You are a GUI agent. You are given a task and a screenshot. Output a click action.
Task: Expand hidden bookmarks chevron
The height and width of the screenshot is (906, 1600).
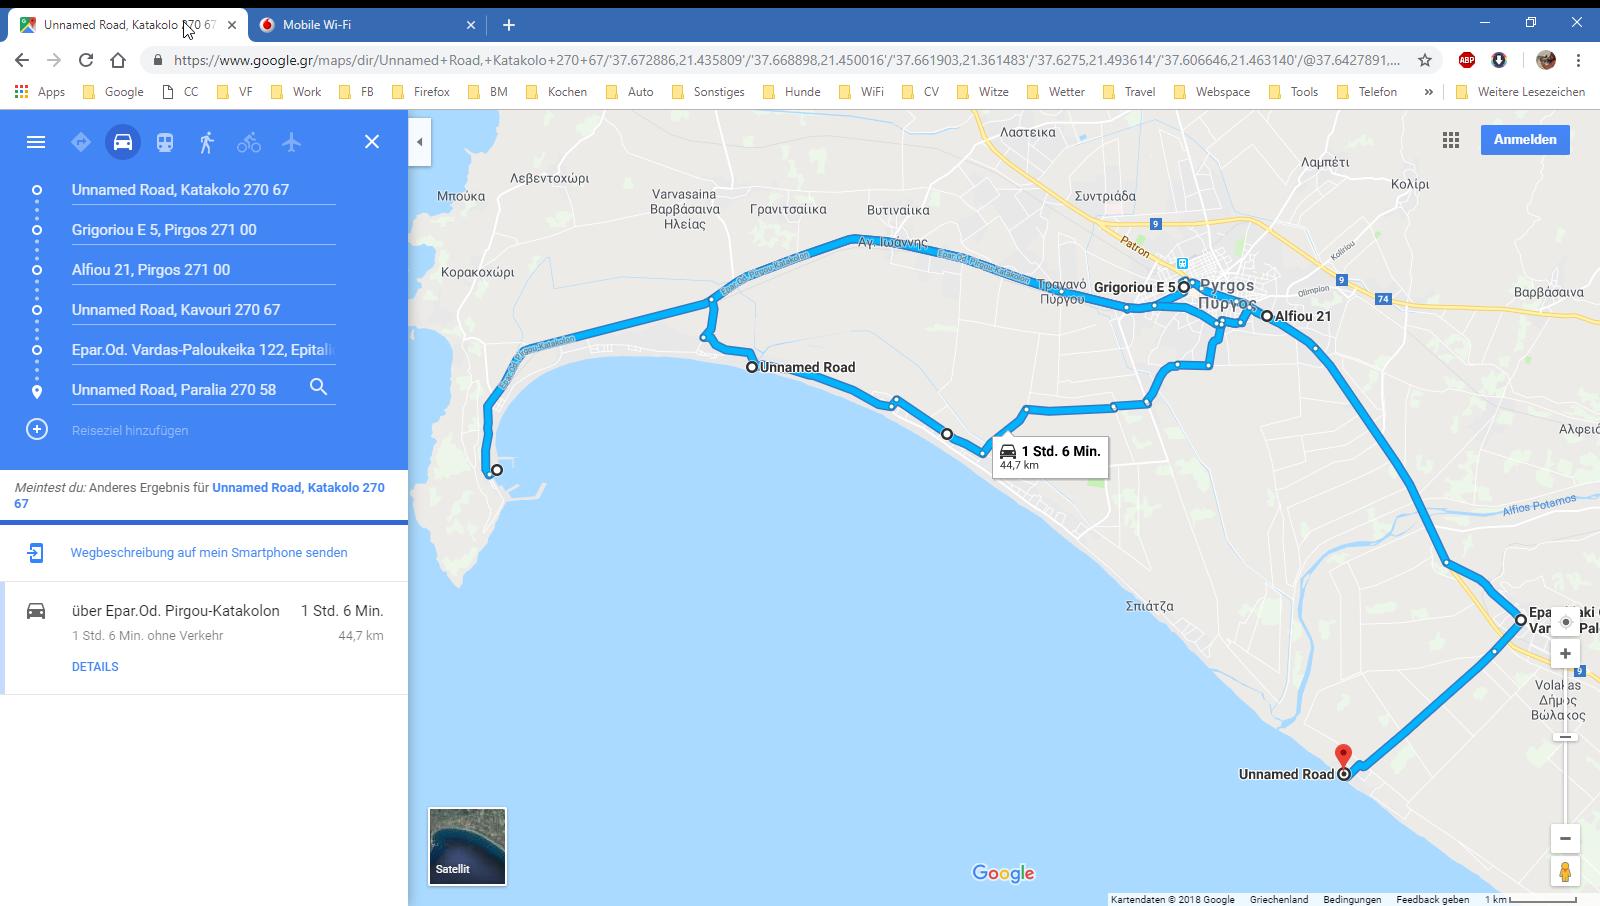click(1428, 91)
